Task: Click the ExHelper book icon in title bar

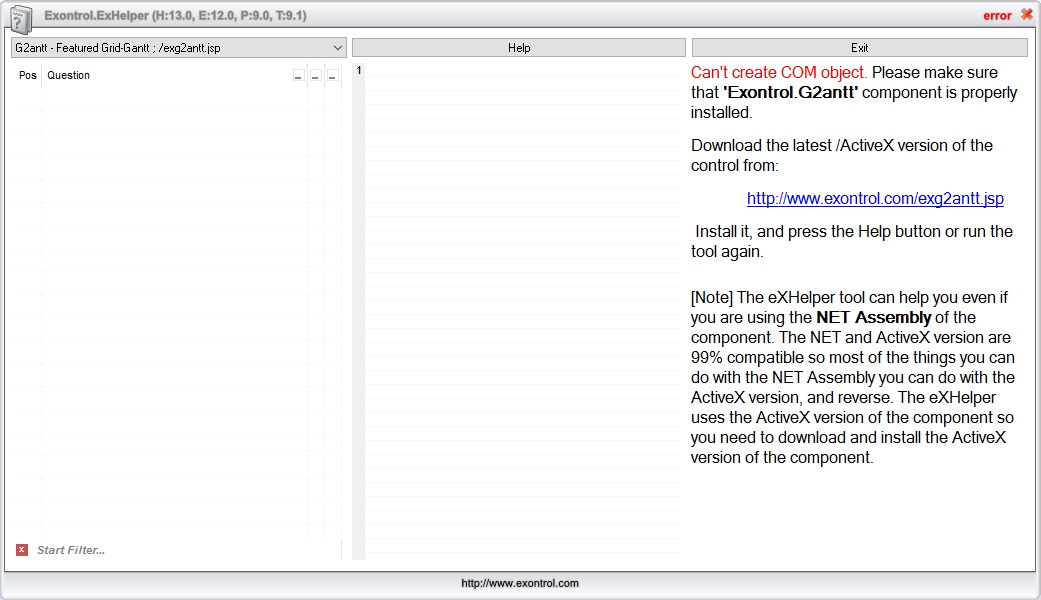Action: pyautogui.click(x=21, y=17)
